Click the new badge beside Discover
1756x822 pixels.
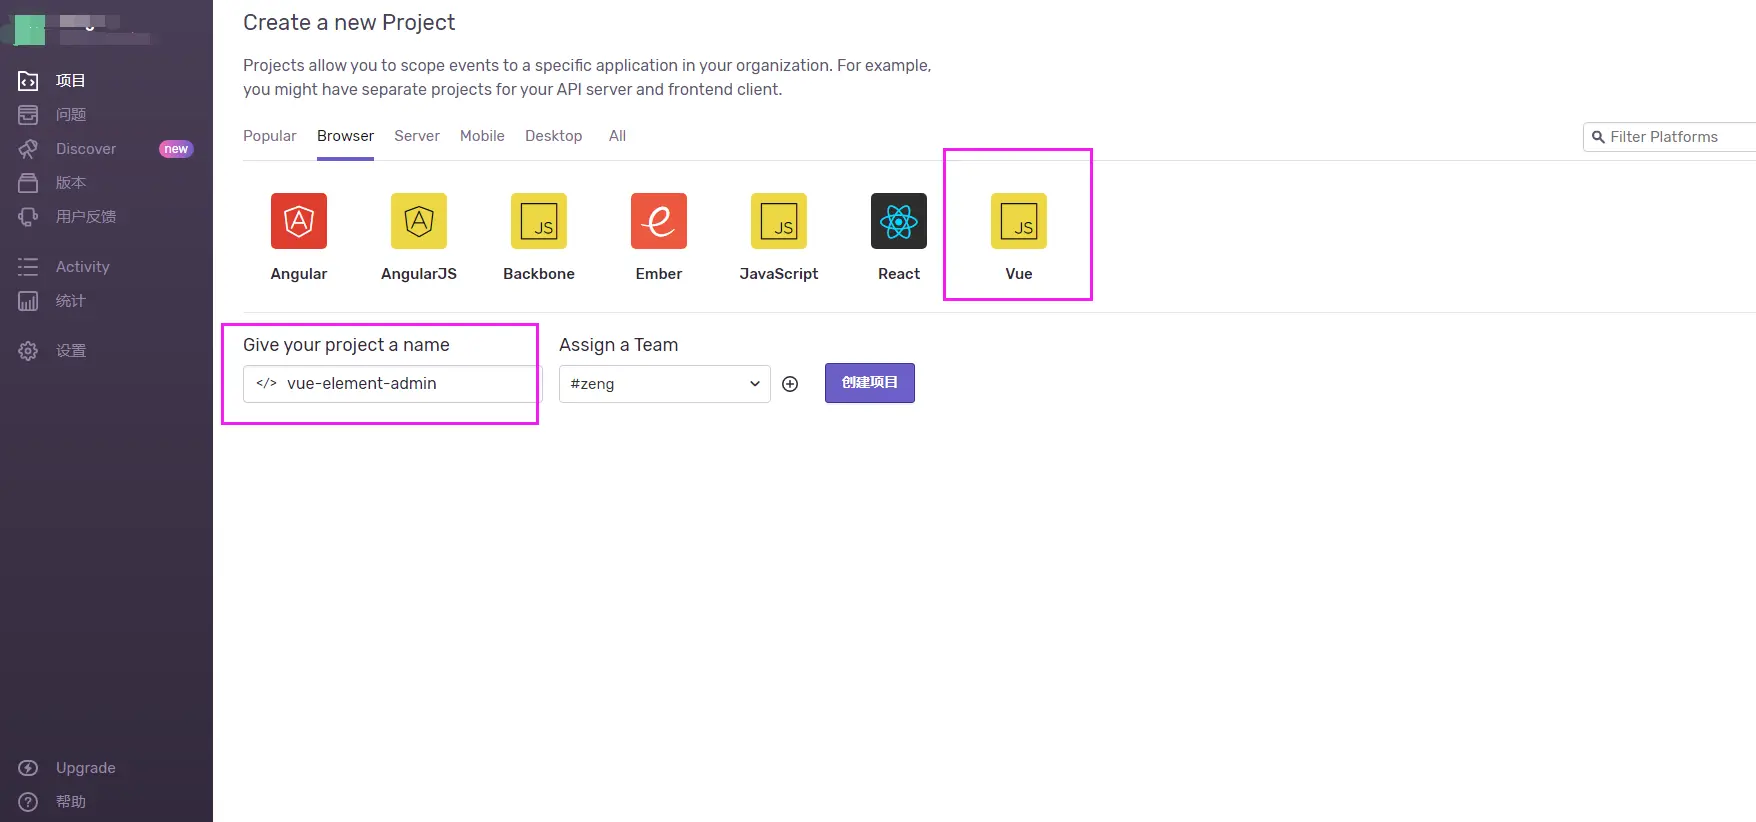[x=176, y=149]
